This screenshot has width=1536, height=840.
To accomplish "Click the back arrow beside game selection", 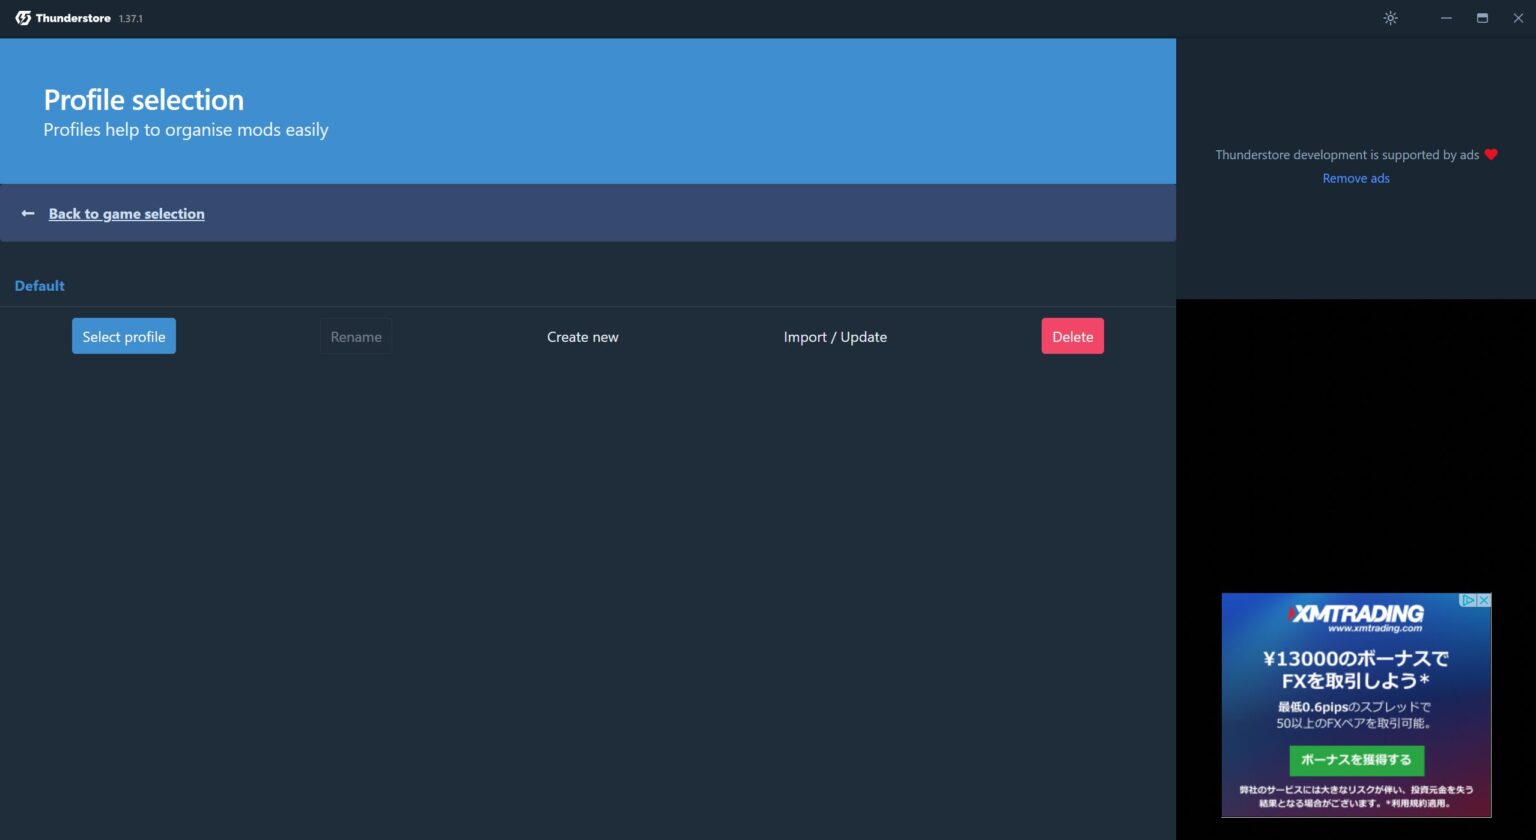I will [27, 213].
